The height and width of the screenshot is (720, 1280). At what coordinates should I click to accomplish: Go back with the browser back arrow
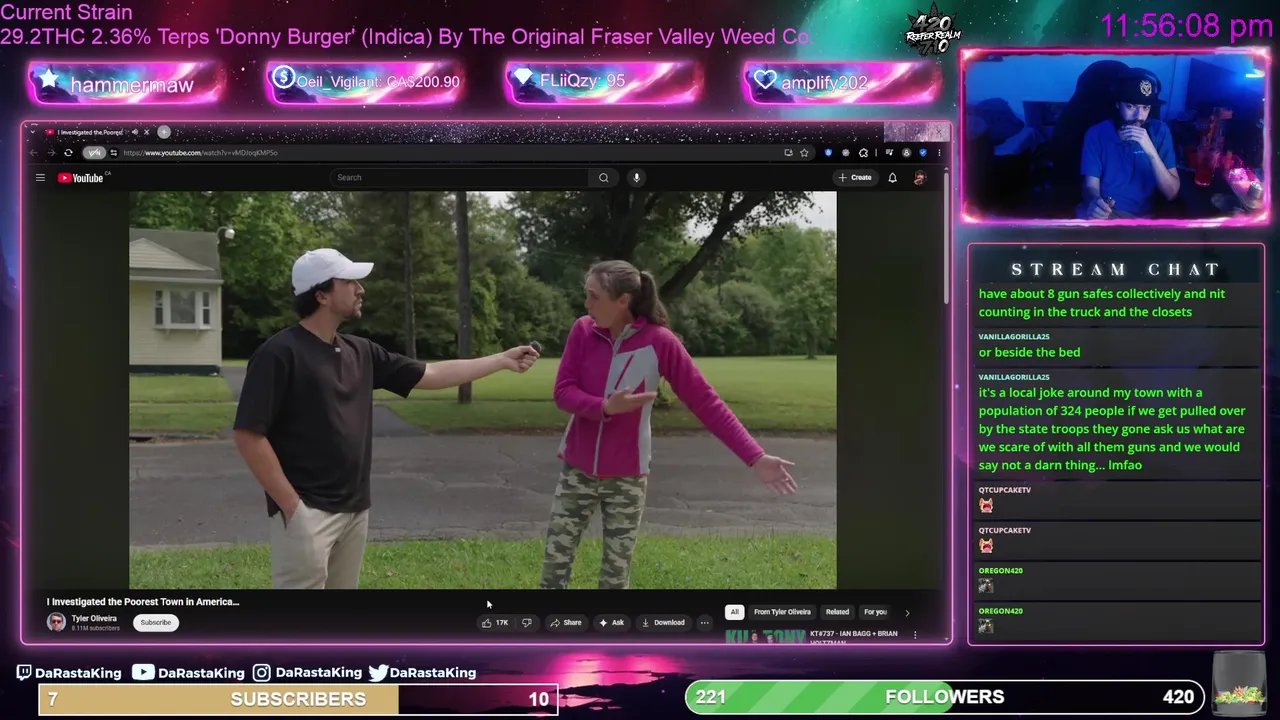[x=34, y=153]
